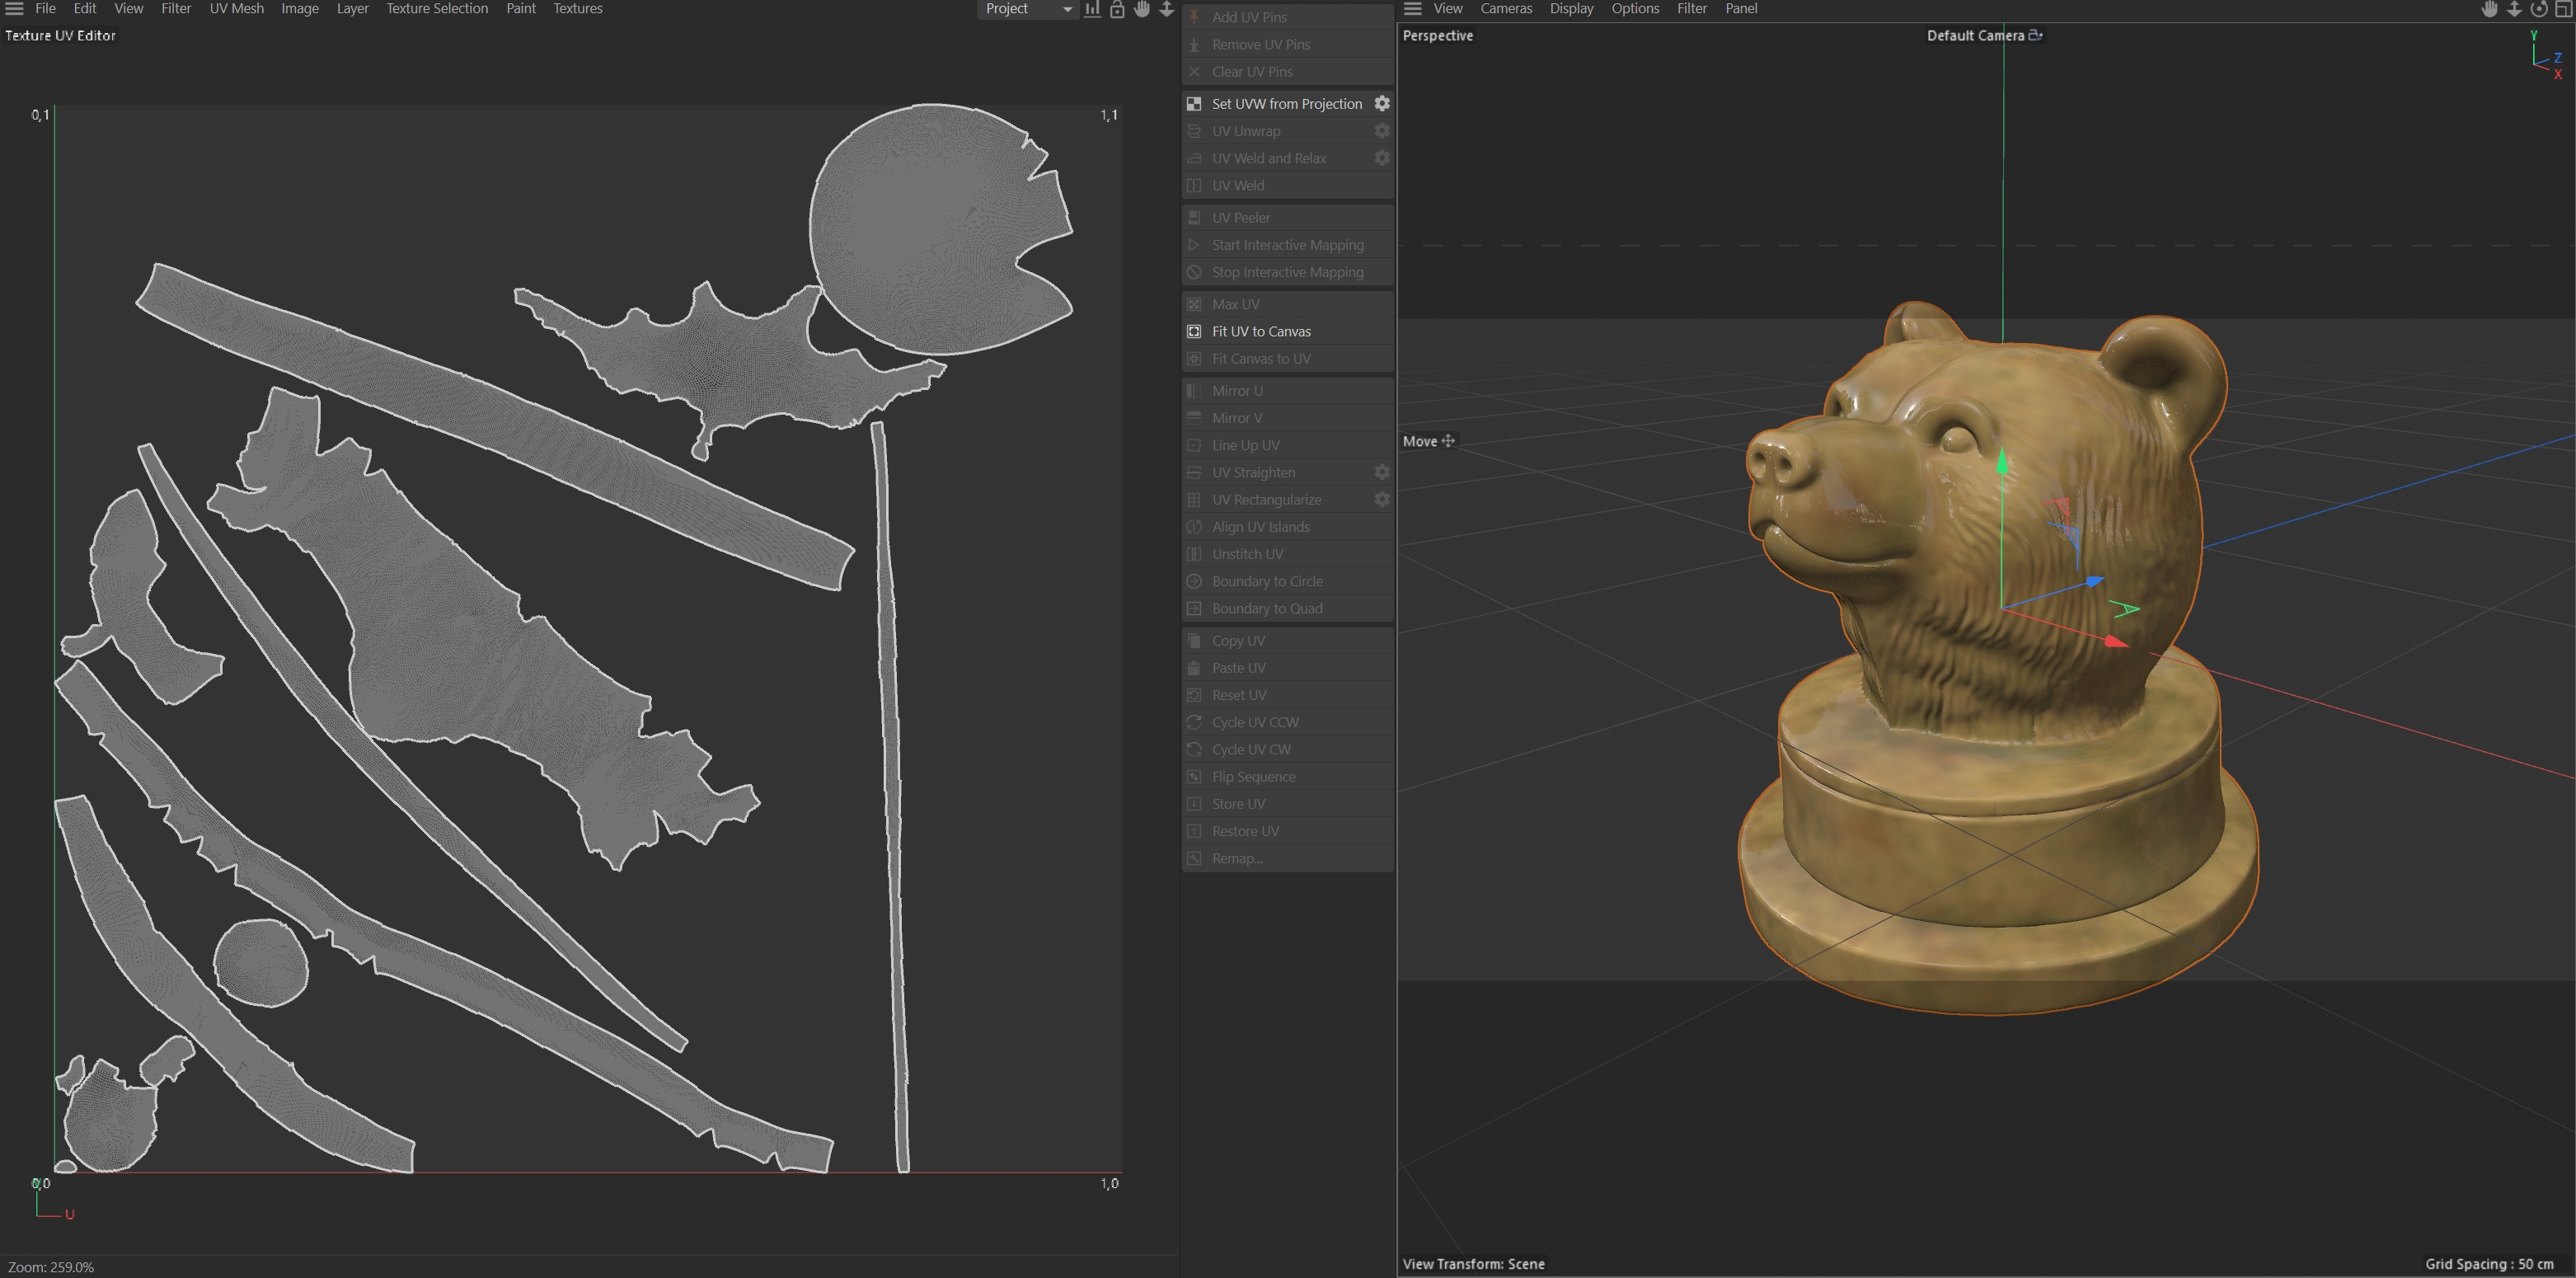Open the viewport hamburger menu

[x=1412, y=9]
